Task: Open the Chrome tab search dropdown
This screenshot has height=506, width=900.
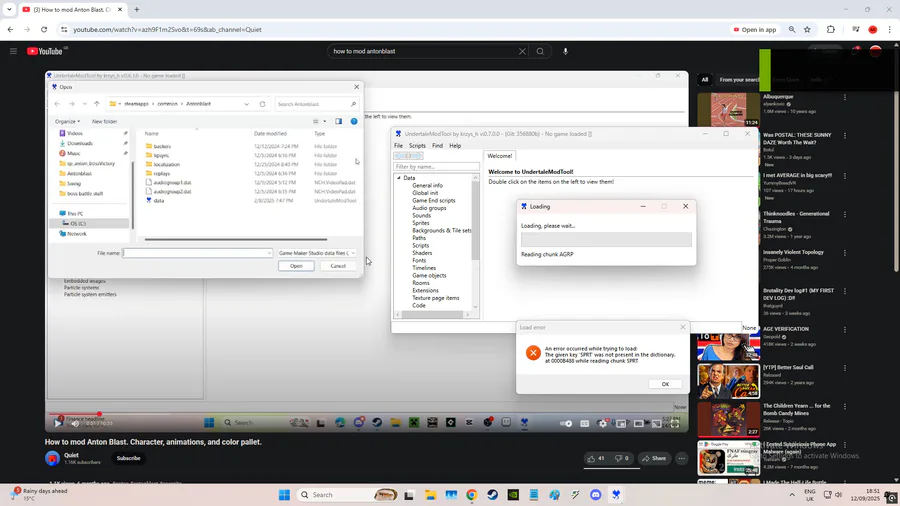Action: [9, 9]
